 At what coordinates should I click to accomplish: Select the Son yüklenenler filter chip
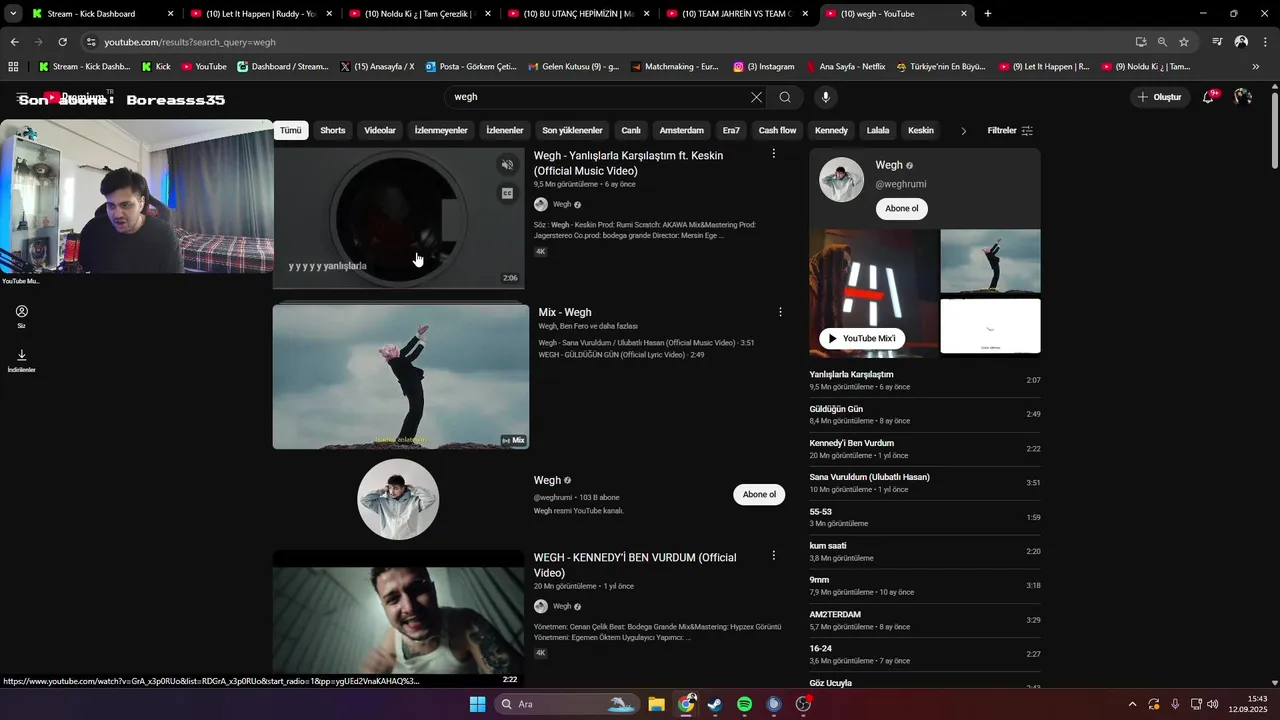coord(572,130)
